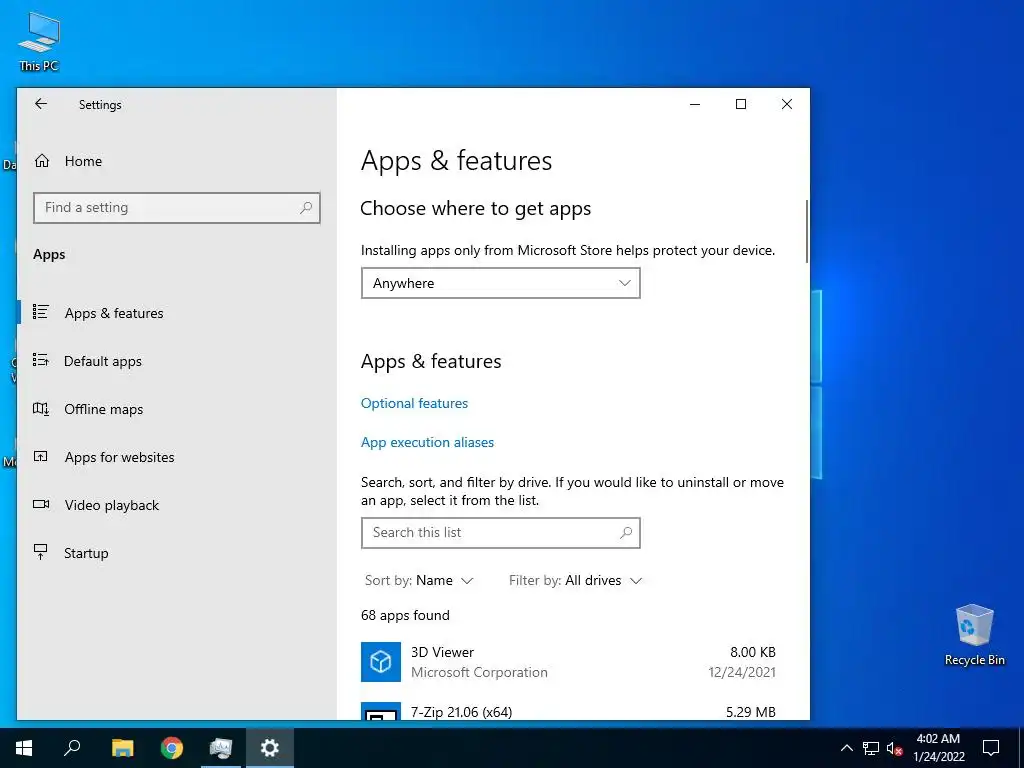The height and width of the screenshot is (768, 1024).
Task: Open File Explorer from taskbar
Action: tap(122, 748)
